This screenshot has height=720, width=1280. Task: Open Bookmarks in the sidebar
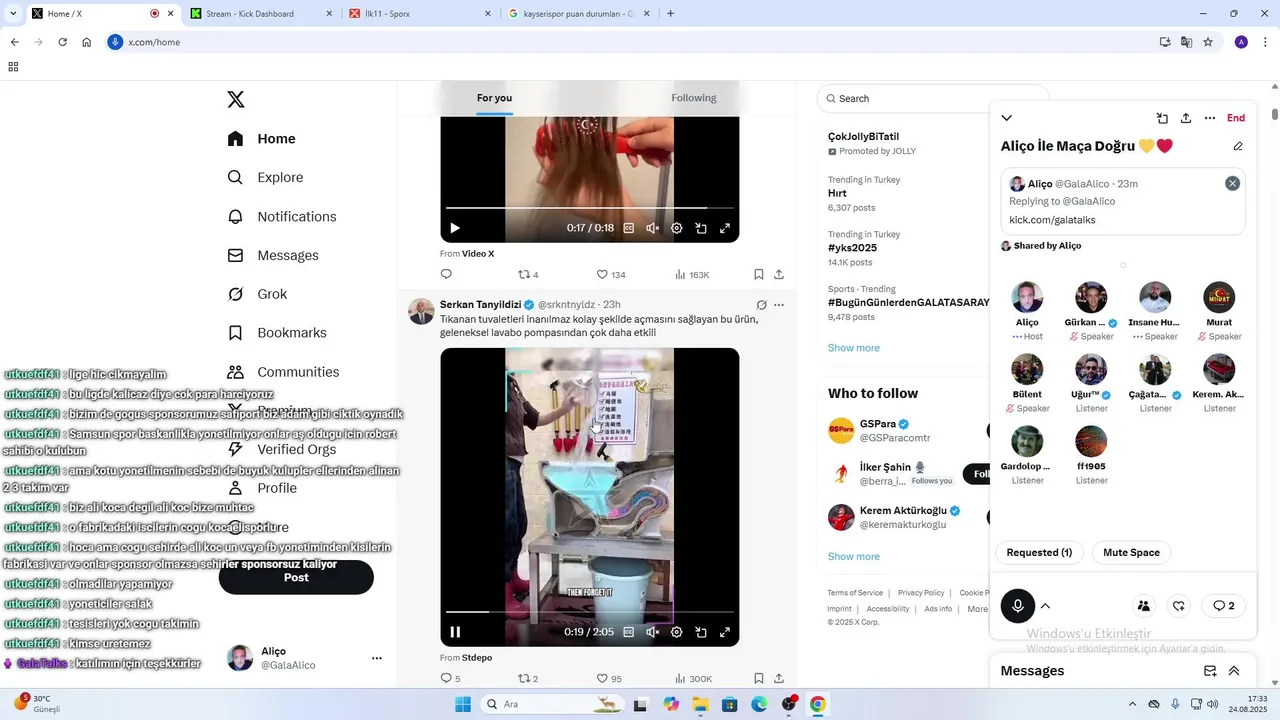point(277,332)
